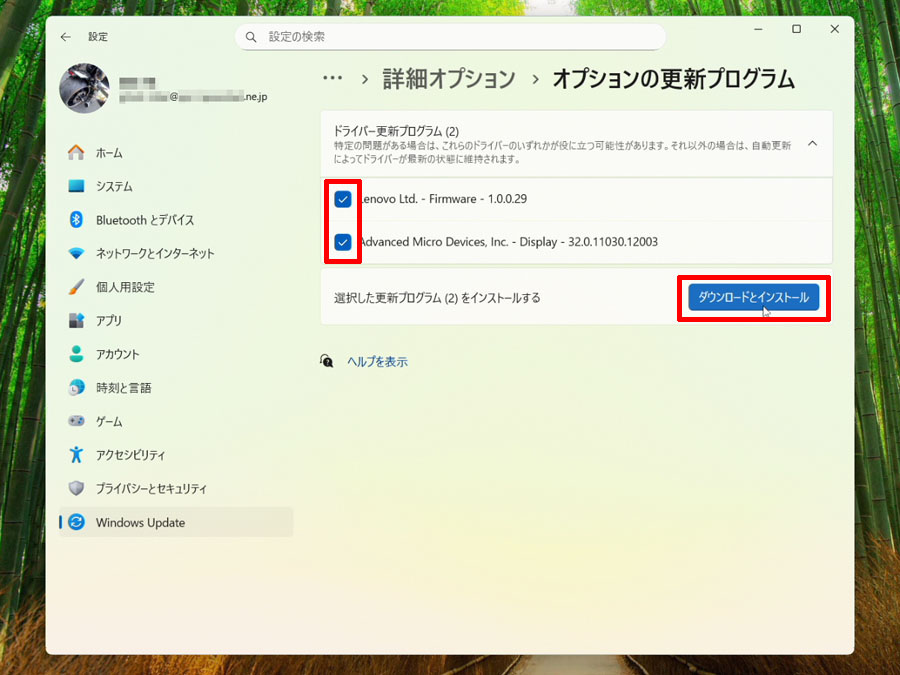Expand the breadcrumb ellipsis menu
This screenshot has height=675, width=900.
333,79
